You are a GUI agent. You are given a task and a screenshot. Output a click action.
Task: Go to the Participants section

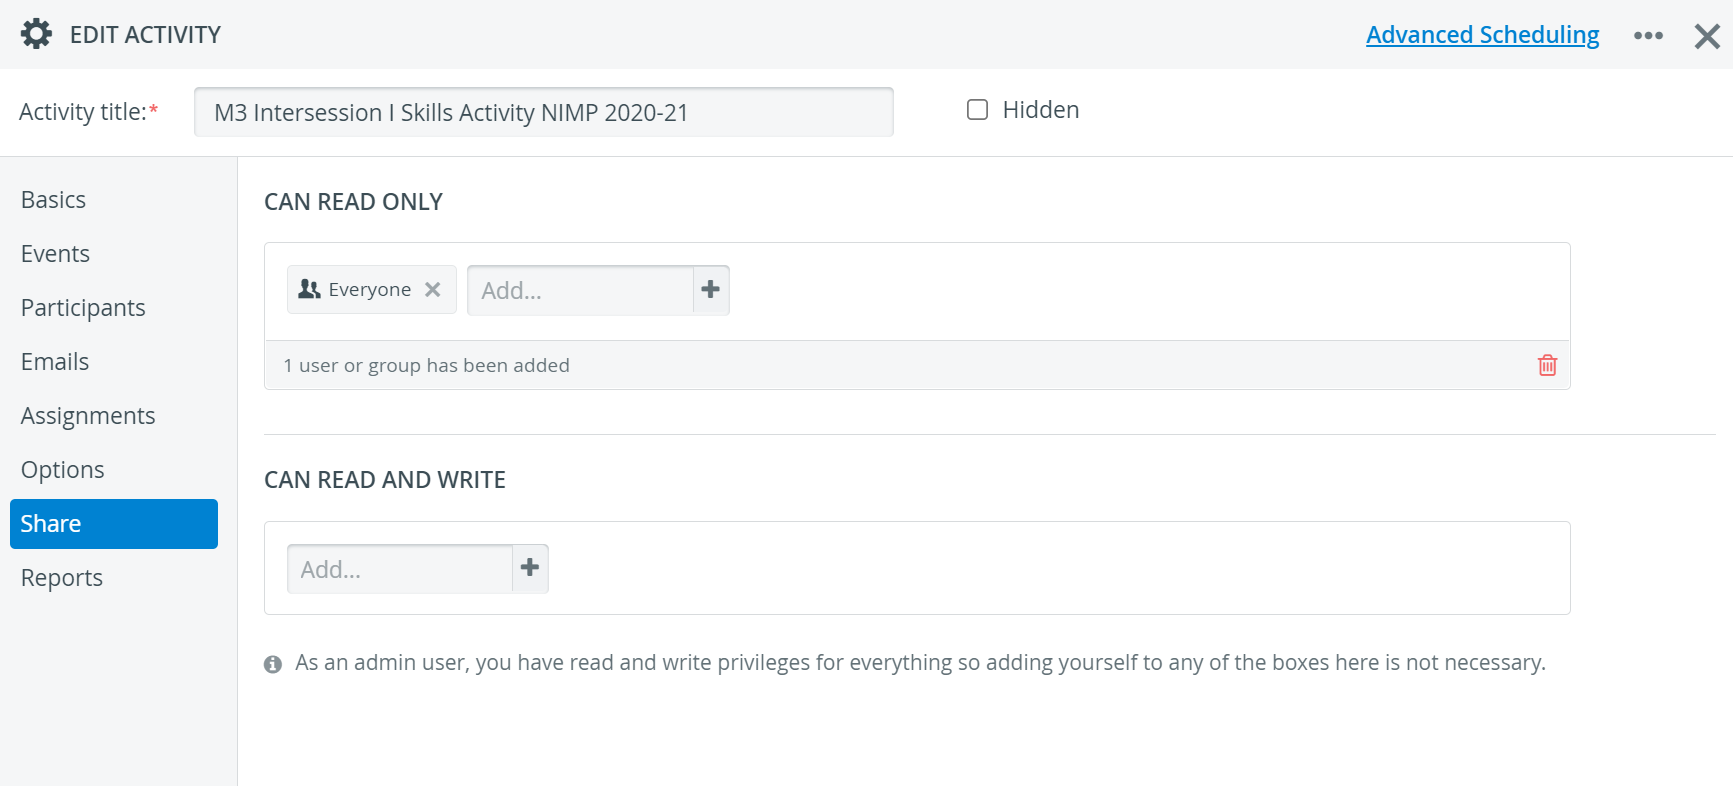tap(83, 308)
